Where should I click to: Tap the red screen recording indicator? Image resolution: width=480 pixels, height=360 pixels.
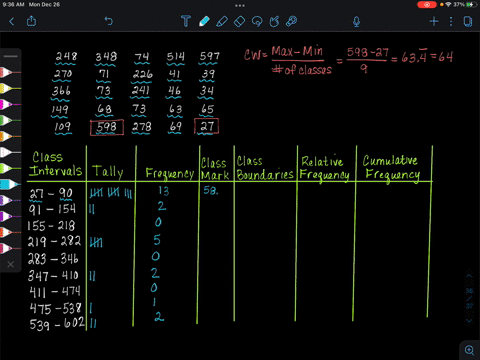click(427, 5)
